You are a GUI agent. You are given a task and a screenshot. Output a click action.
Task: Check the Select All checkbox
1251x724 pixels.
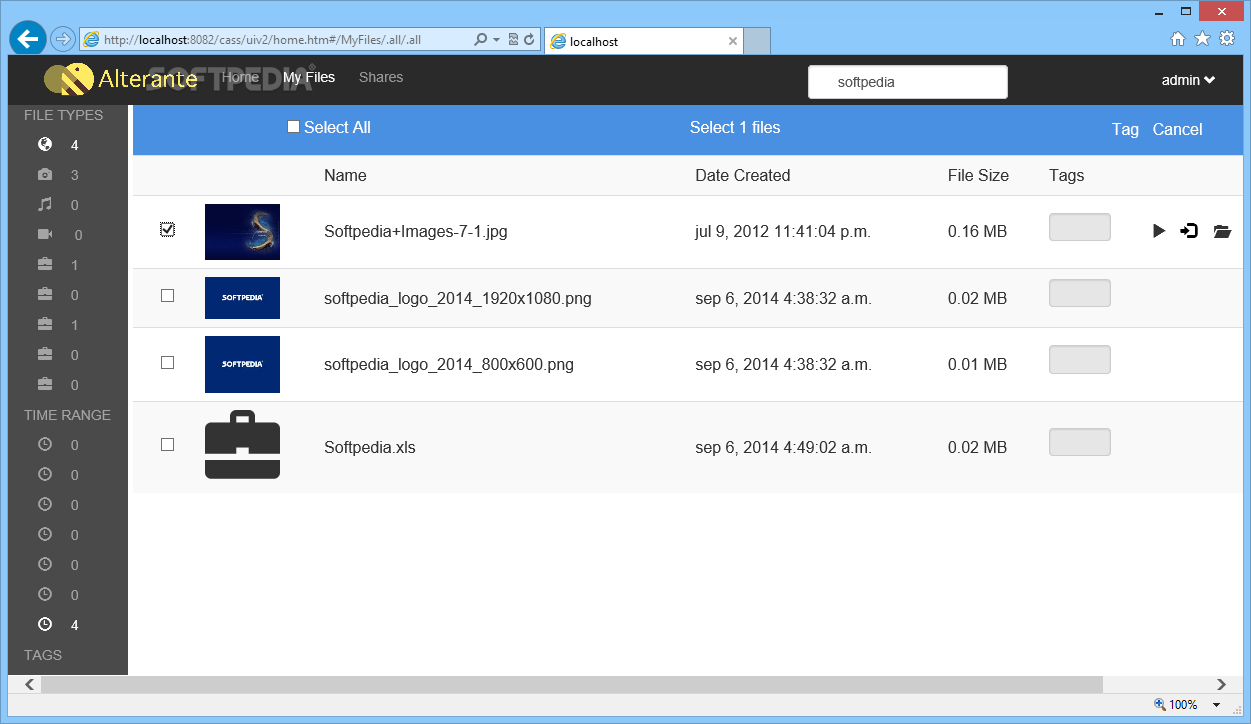[293, 127]
